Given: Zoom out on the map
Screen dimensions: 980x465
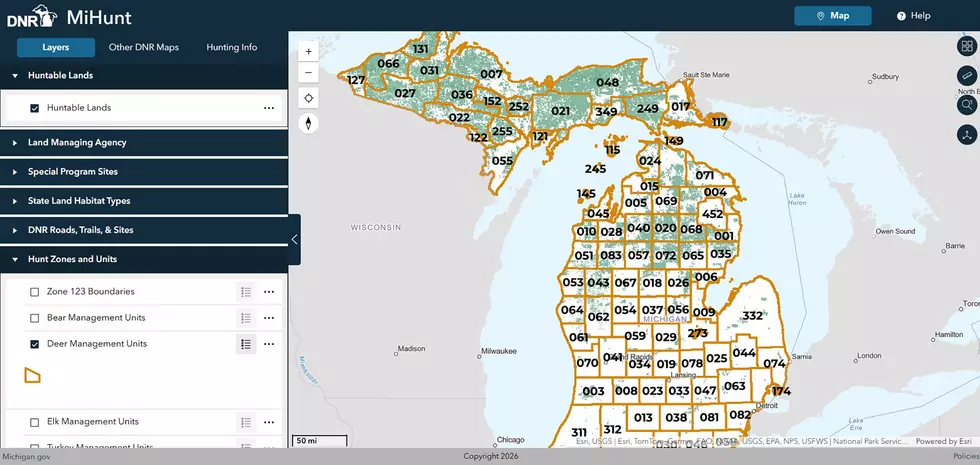Looking at the screenshot, I should [x=308, y=72].
